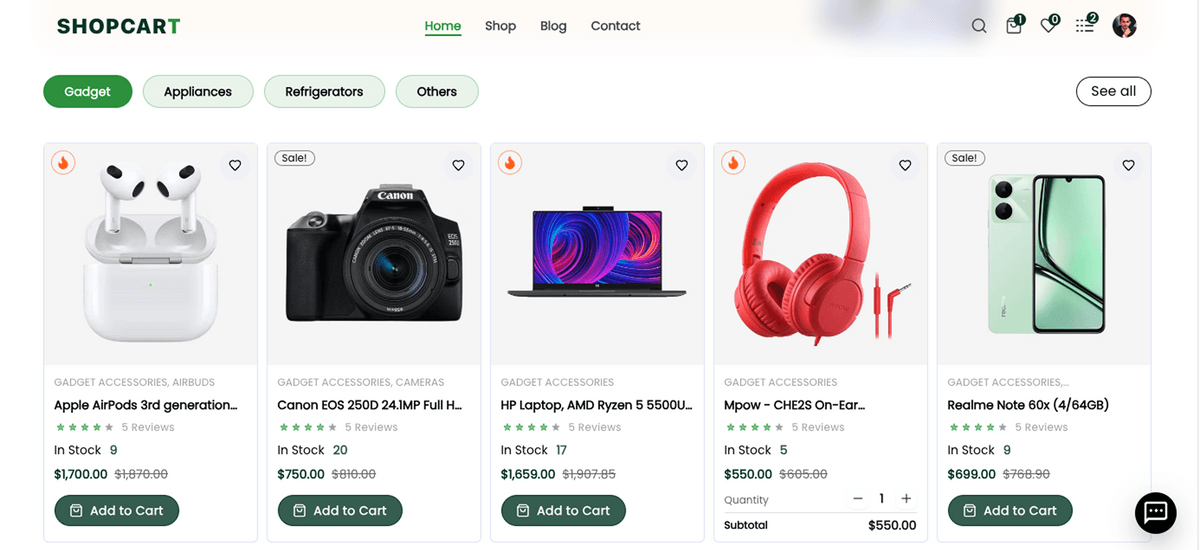Increase Mpow headphones quantity
Viewport: 1200px width, 550px height.
coord(906,498)
